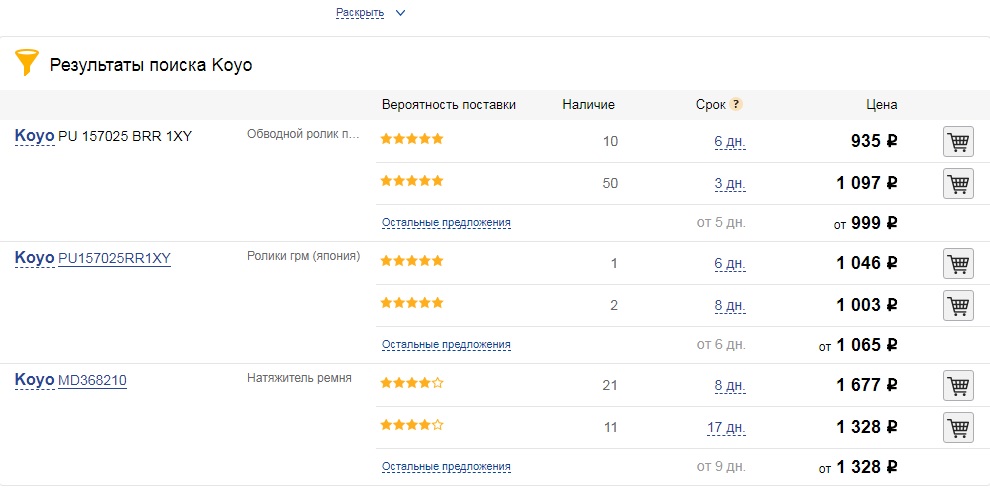Add the 1 677 ₽ tensioner to cart
The height and width of the screenshot is (491, 990).
(958, 386)
